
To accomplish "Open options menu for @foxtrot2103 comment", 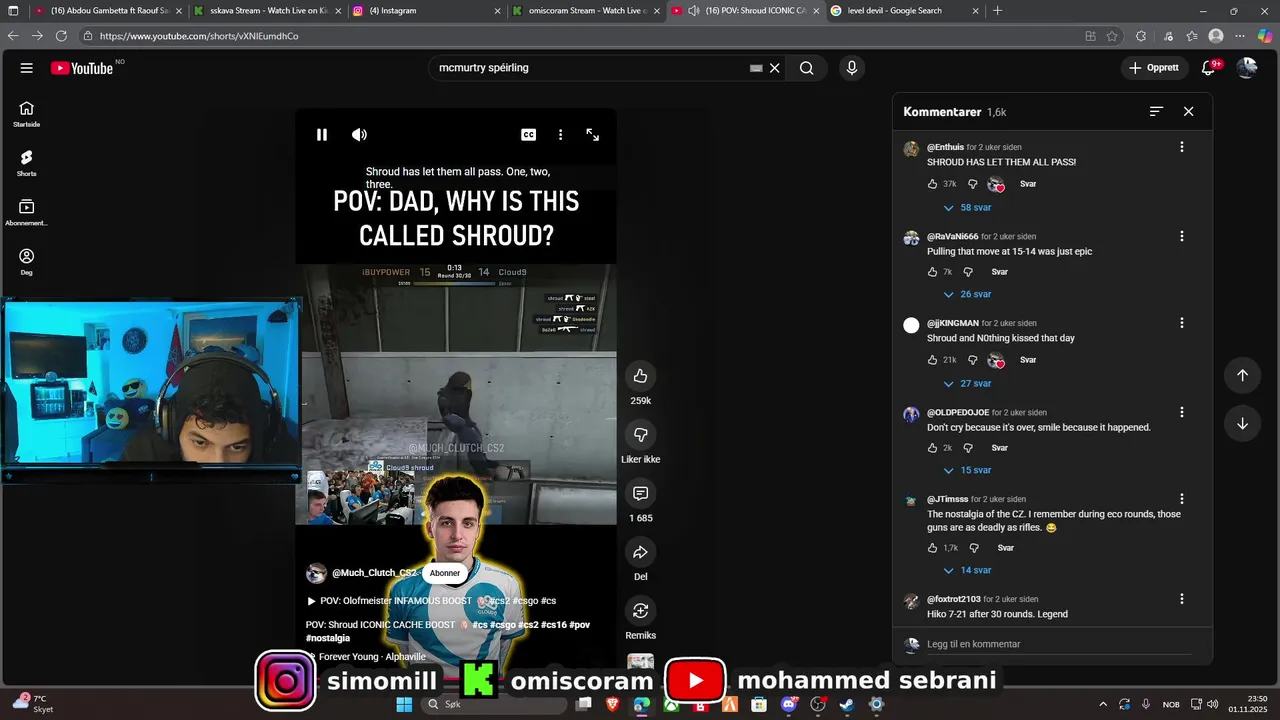I will 1181,599.
